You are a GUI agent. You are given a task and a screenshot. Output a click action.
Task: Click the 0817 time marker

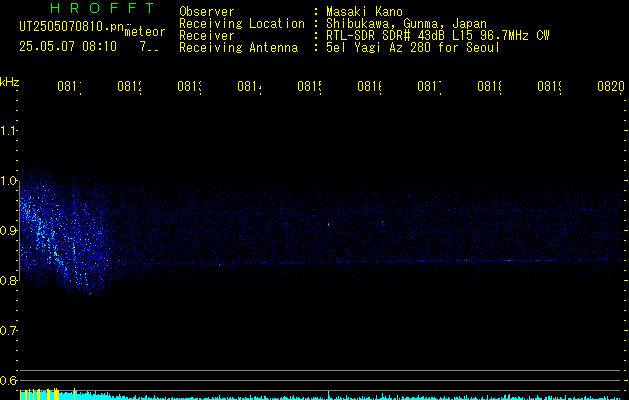[x=429, y=86]
